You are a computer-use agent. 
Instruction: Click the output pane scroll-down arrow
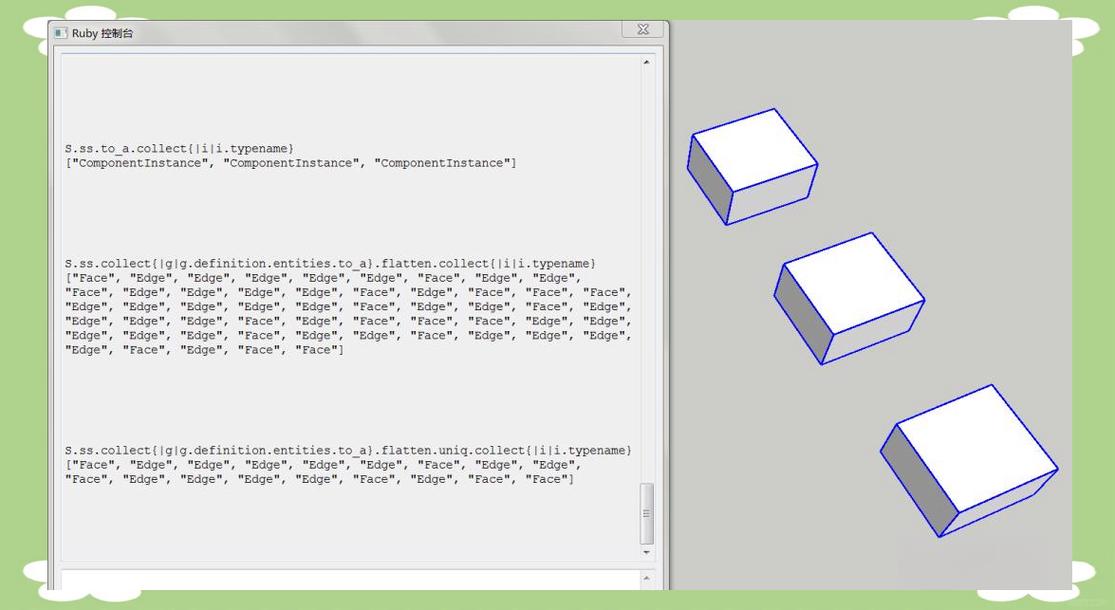[x=646, y=552]
